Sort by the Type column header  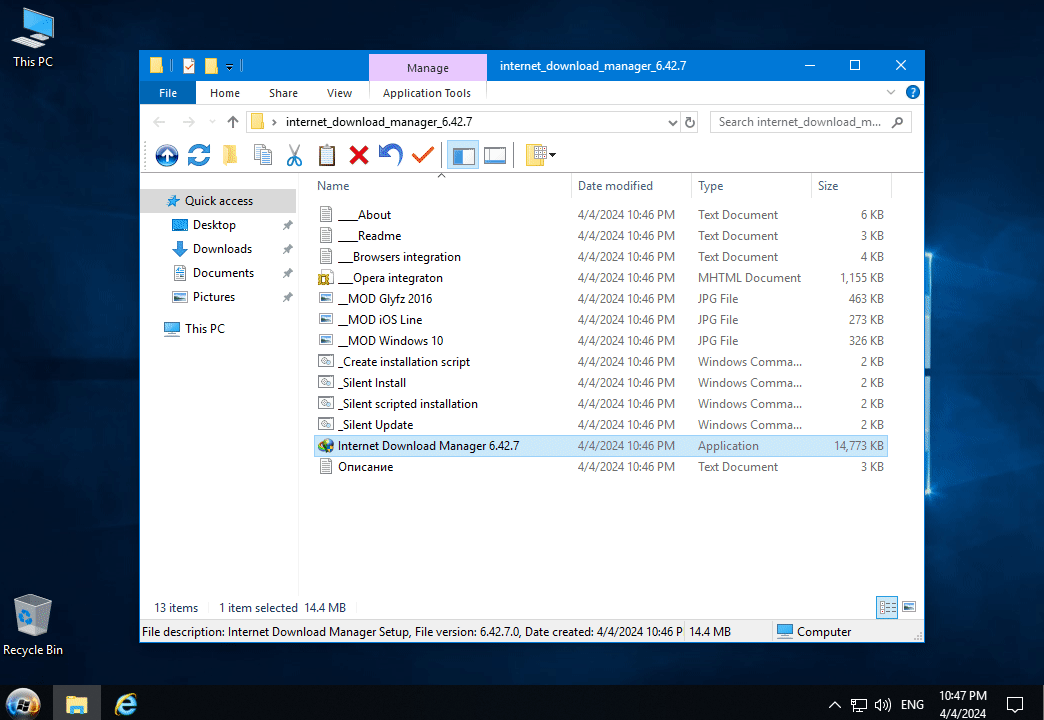tap(710, 186)
